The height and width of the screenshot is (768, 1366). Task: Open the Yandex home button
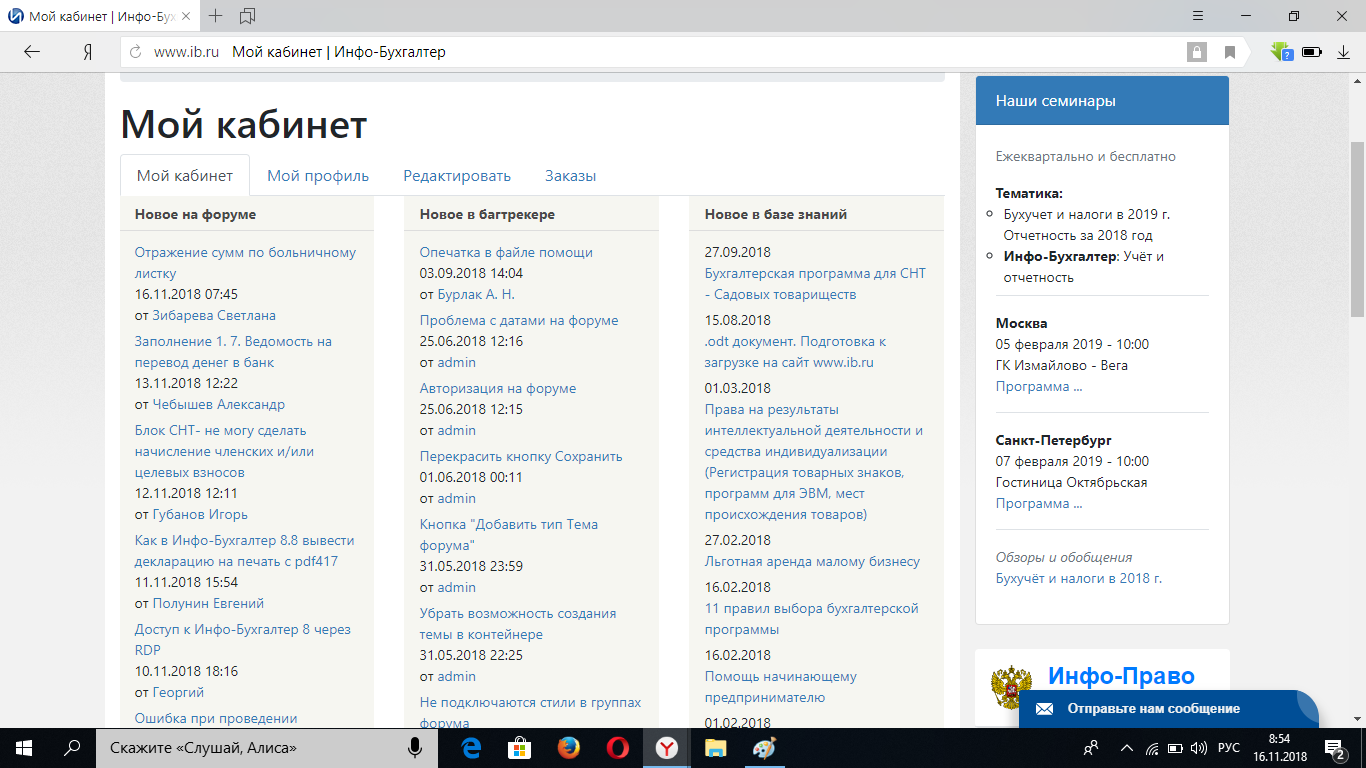(88, 52)
